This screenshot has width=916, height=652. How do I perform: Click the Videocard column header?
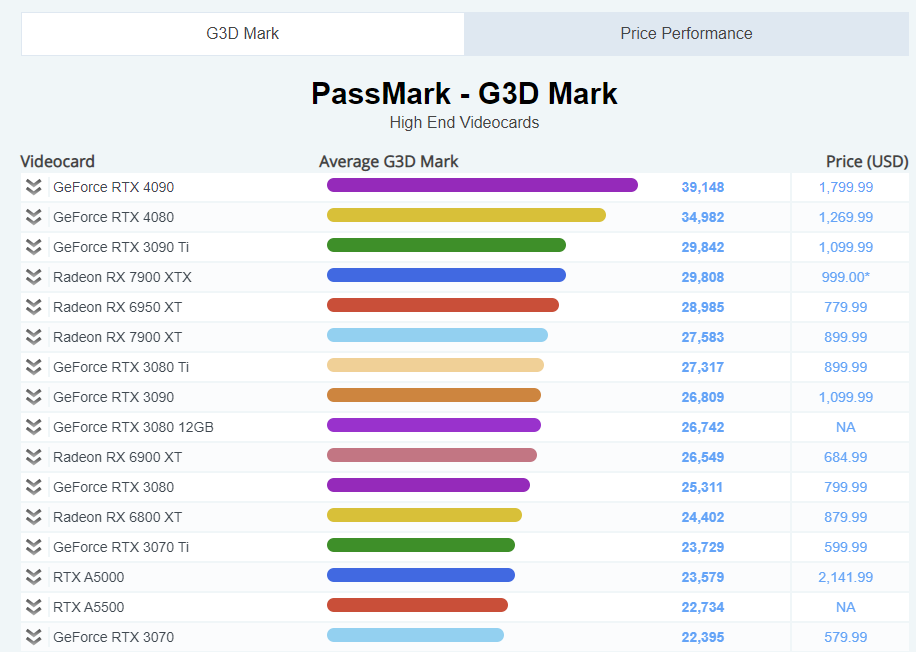(57, 161)
